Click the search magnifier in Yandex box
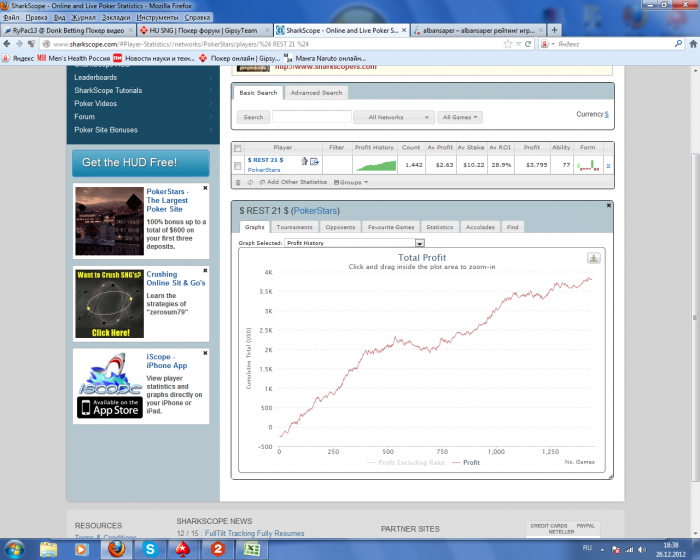700x560 pixels. click(x=678, y=44)
